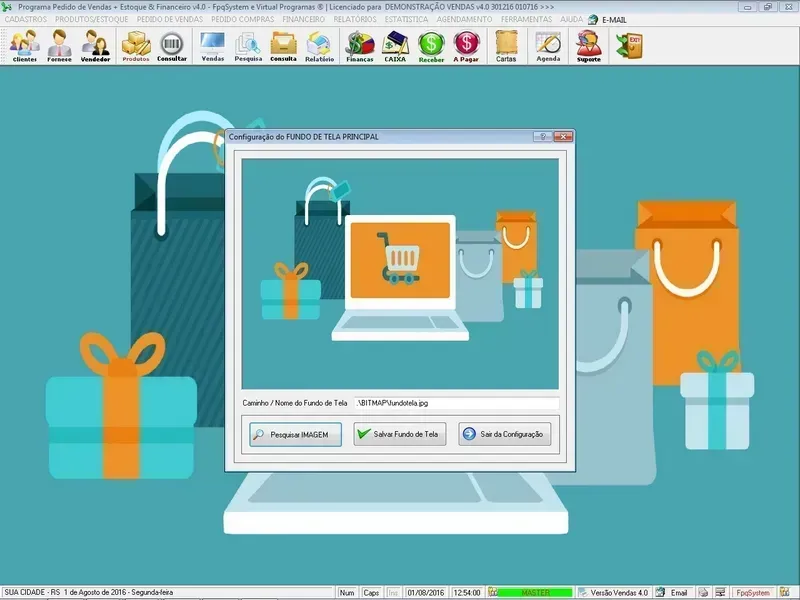Open the Clientes toolbar icon
The height and width of the screenshot is (600, 800).
point(25,46)
